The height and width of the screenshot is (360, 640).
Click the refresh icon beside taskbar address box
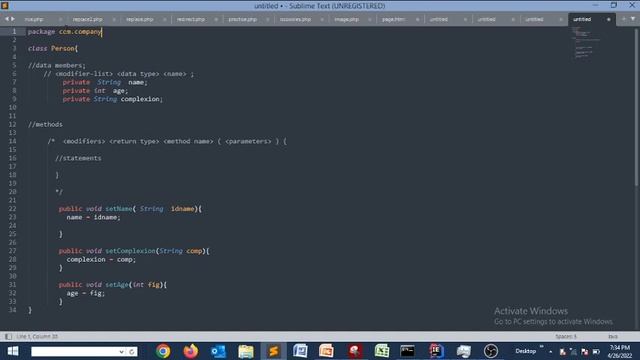132,351
